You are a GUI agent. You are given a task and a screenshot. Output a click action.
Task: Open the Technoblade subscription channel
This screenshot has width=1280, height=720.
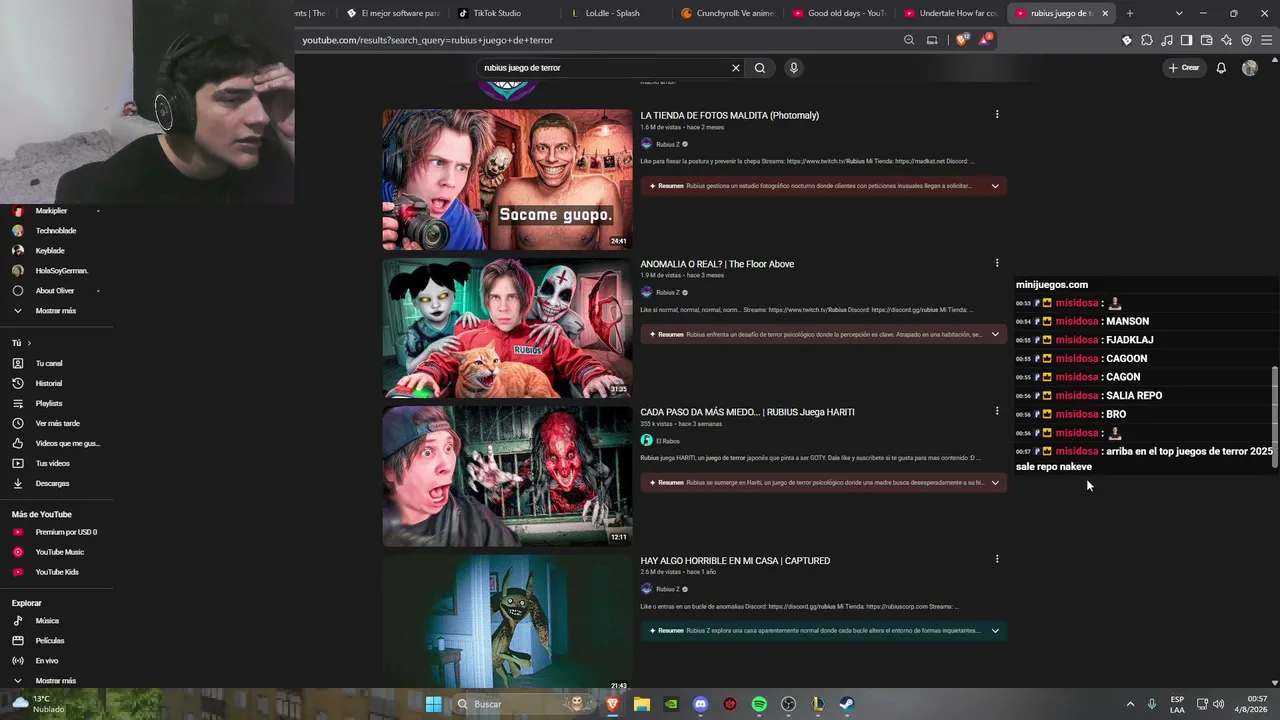pyautogui.click(x=56, y=231)
